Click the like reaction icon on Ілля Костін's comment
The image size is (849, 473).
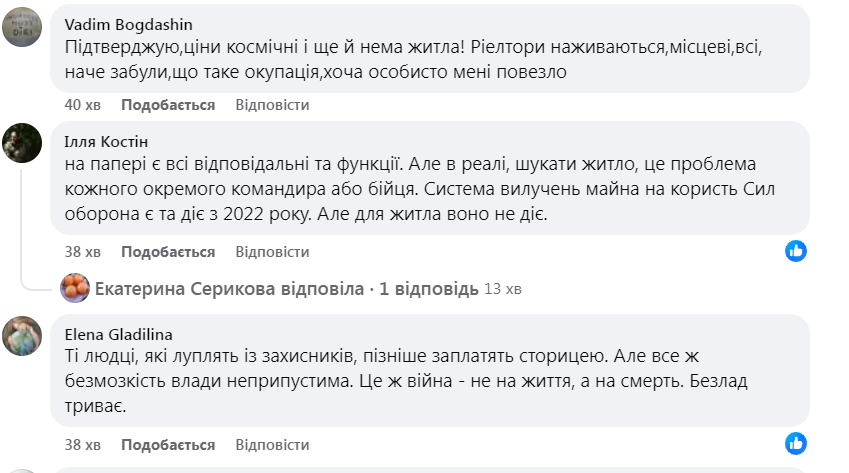click(x=796, y=250)
